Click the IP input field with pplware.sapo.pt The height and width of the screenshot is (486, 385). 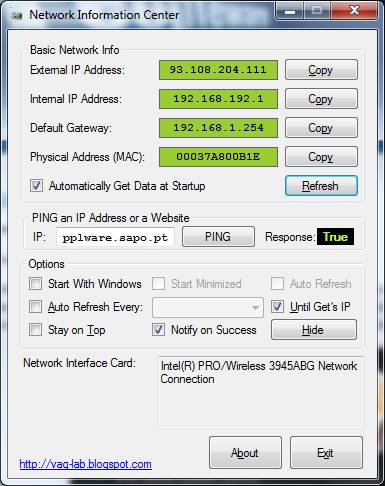(x=115, y=238)
